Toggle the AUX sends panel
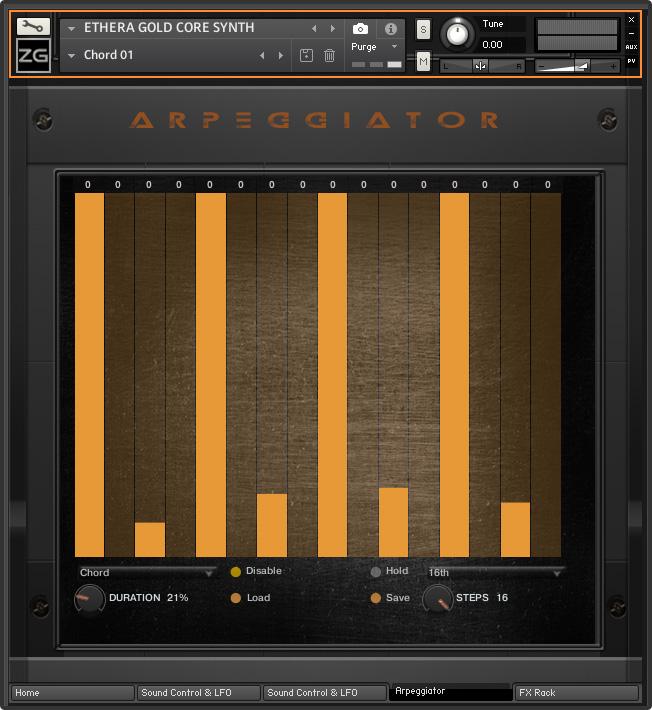This screenshot has width=652, height=710. click(x=631, y=47)
